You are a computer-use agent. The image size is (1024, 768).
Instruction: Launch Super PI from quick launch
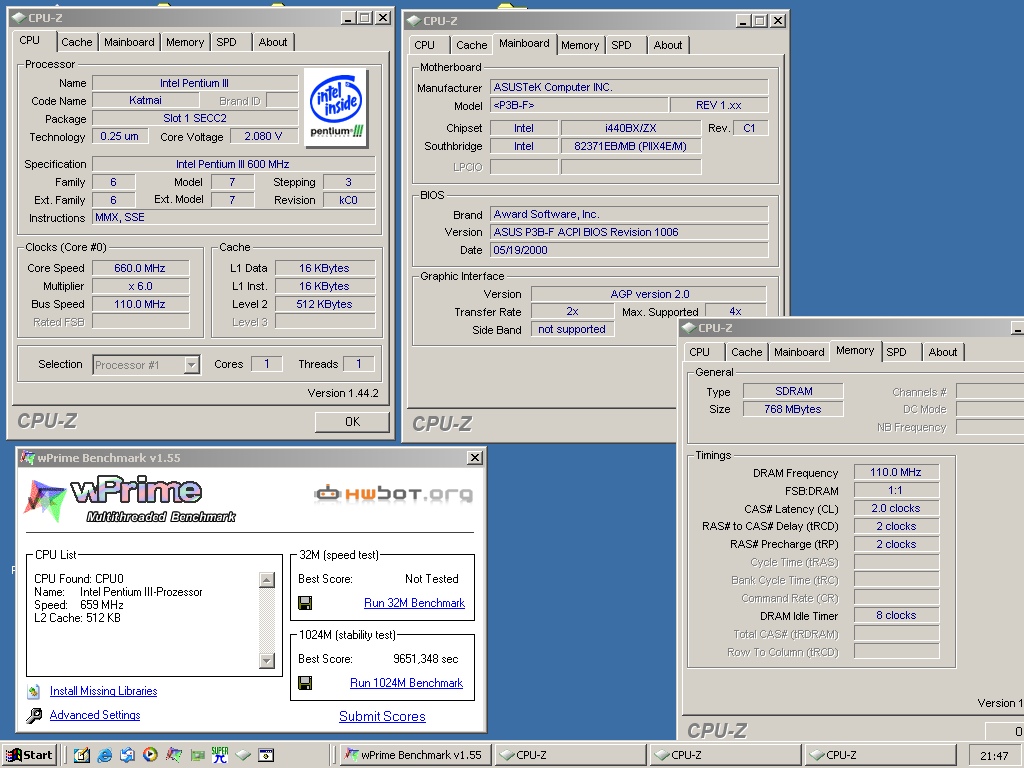tap(220, 755)
